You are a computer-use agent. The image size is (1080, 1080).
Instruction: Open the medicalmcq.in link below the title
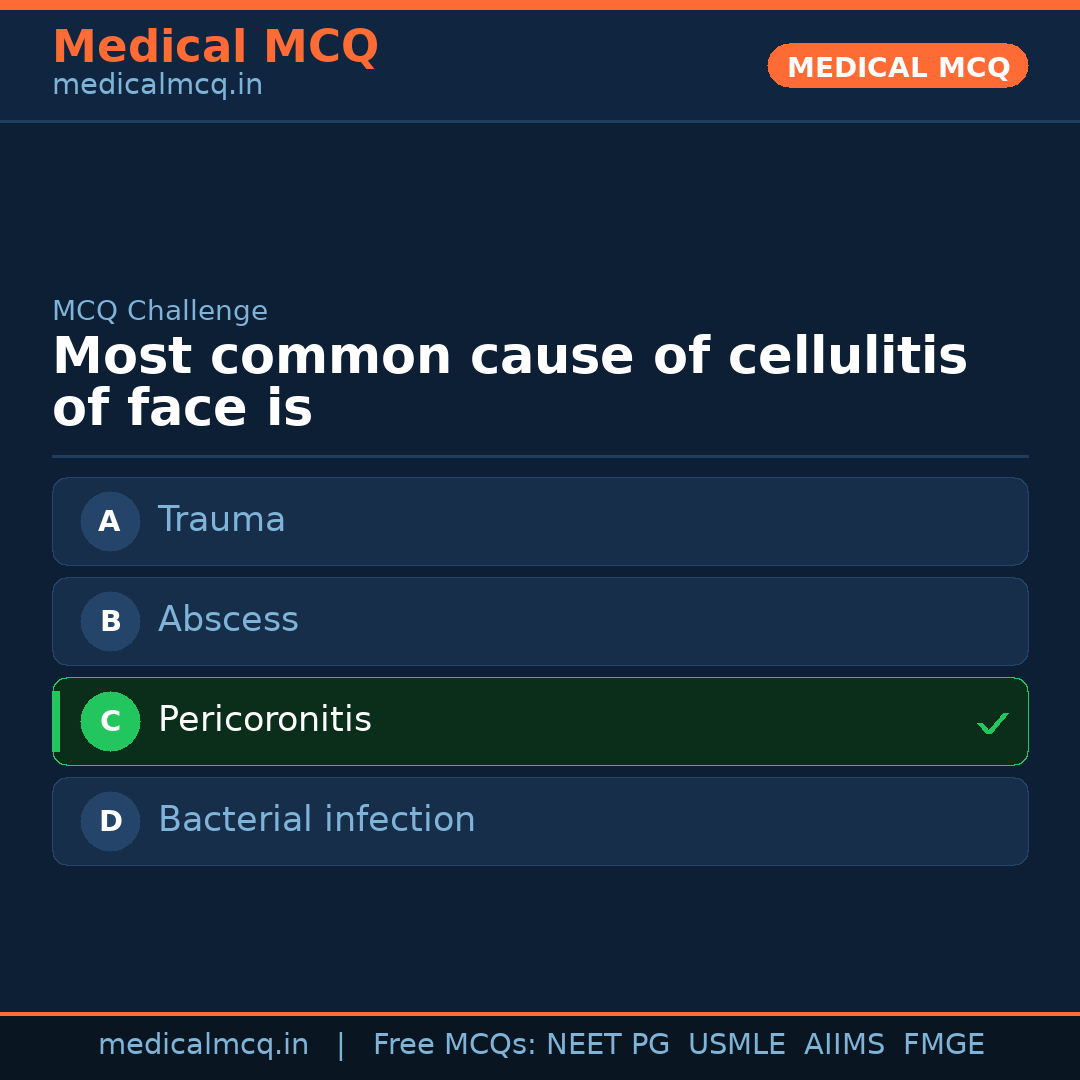(x=157, y=86)
